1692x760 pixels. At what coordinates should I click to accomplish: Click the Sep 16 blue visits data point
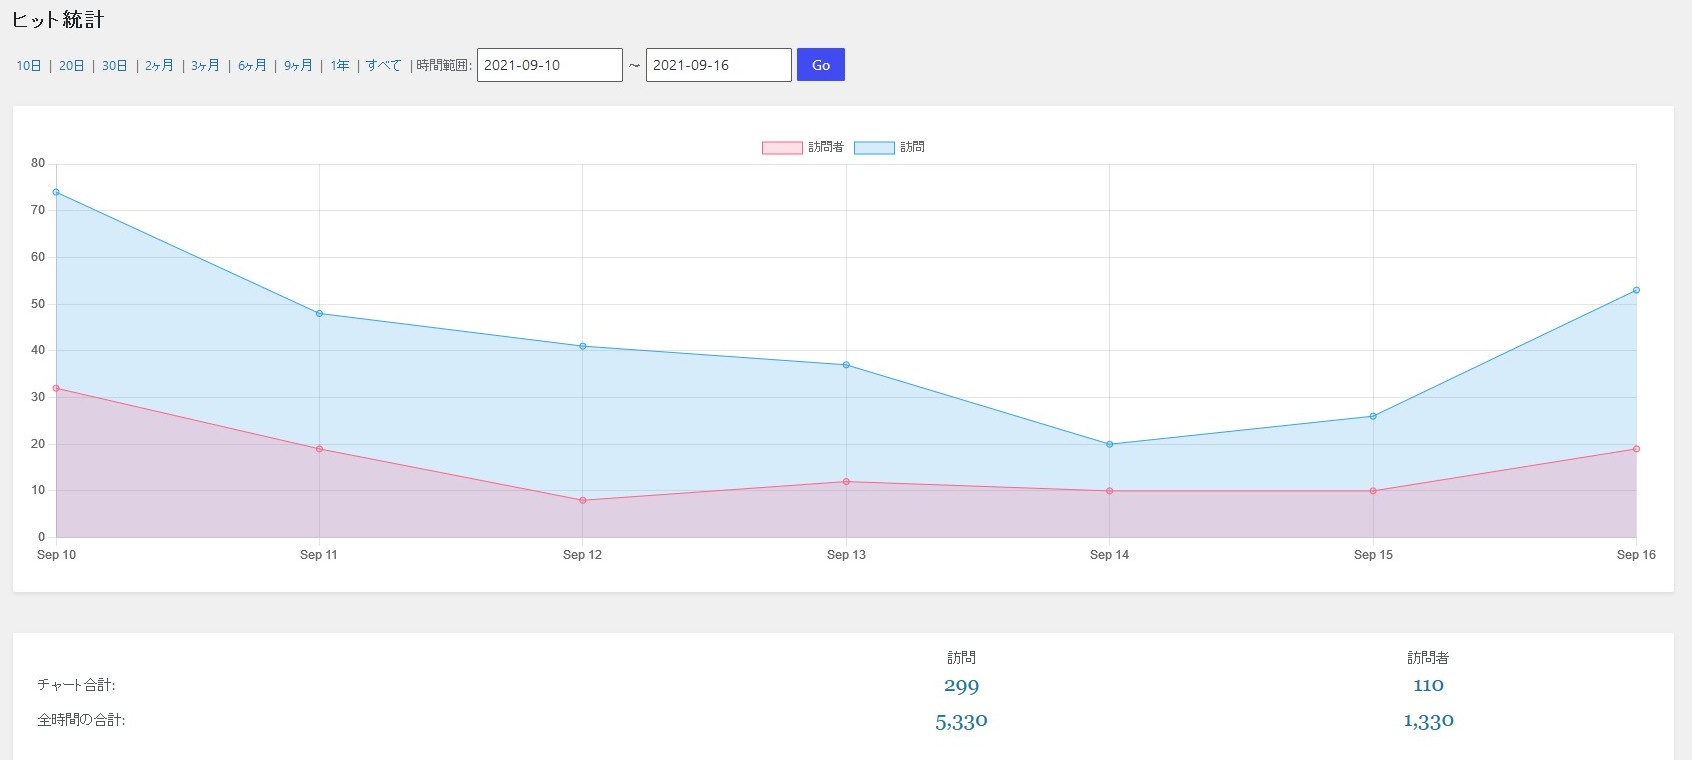(1636, 290)
